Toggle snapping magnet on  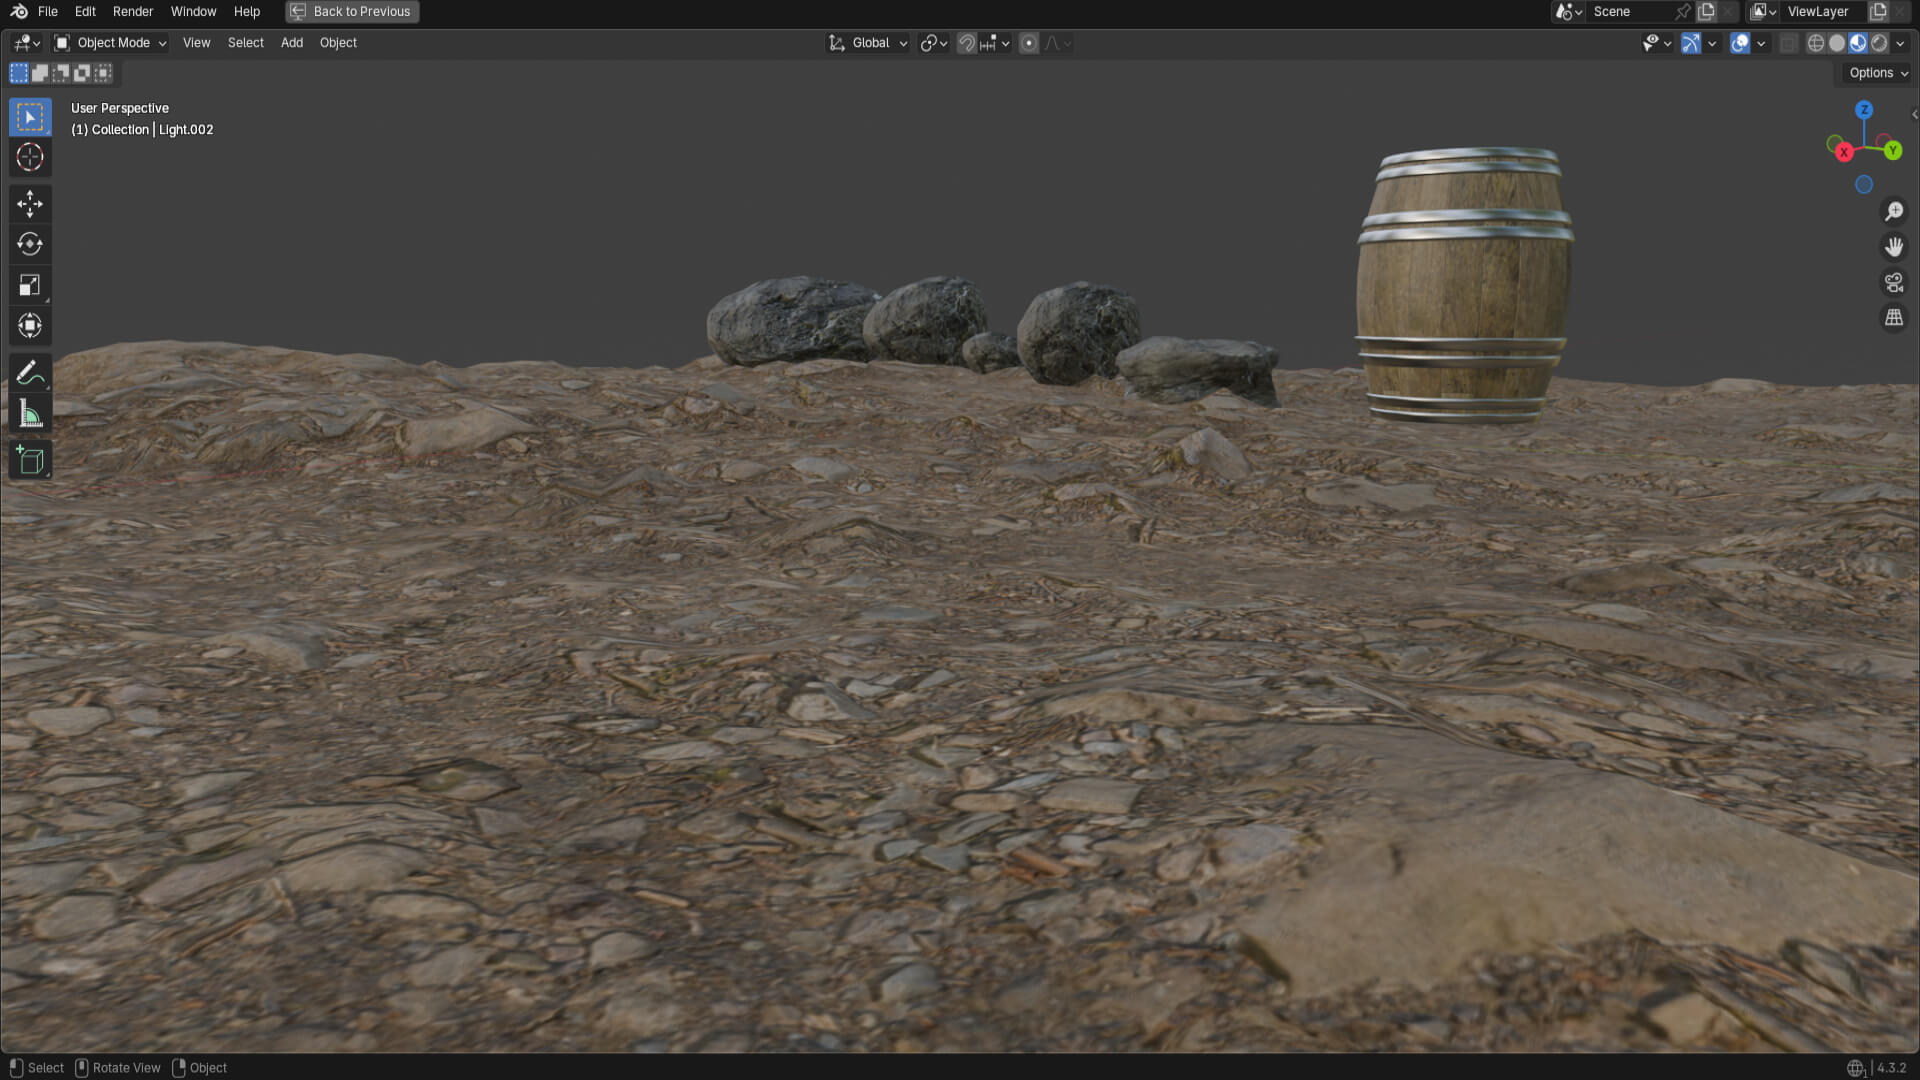tap(966, 43)
